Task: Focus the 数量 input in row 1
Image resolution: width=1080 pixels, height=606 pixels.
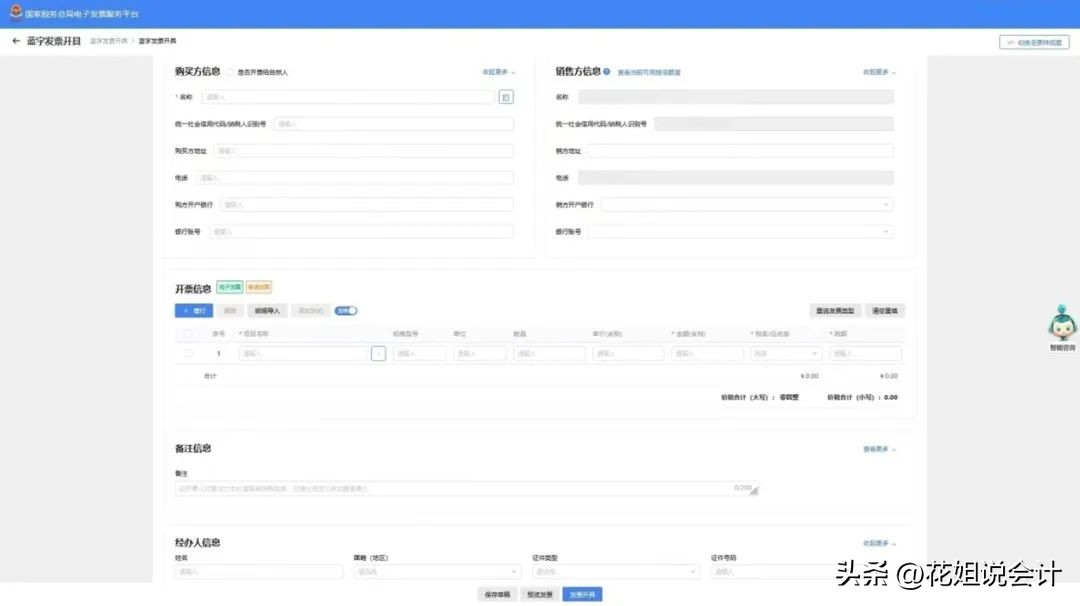Action: (549, 353)
